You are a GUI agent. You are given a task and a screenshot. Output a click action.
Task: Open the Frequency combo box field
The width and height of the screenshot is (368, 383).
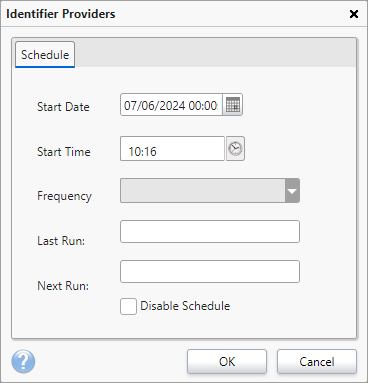point(210,191)
